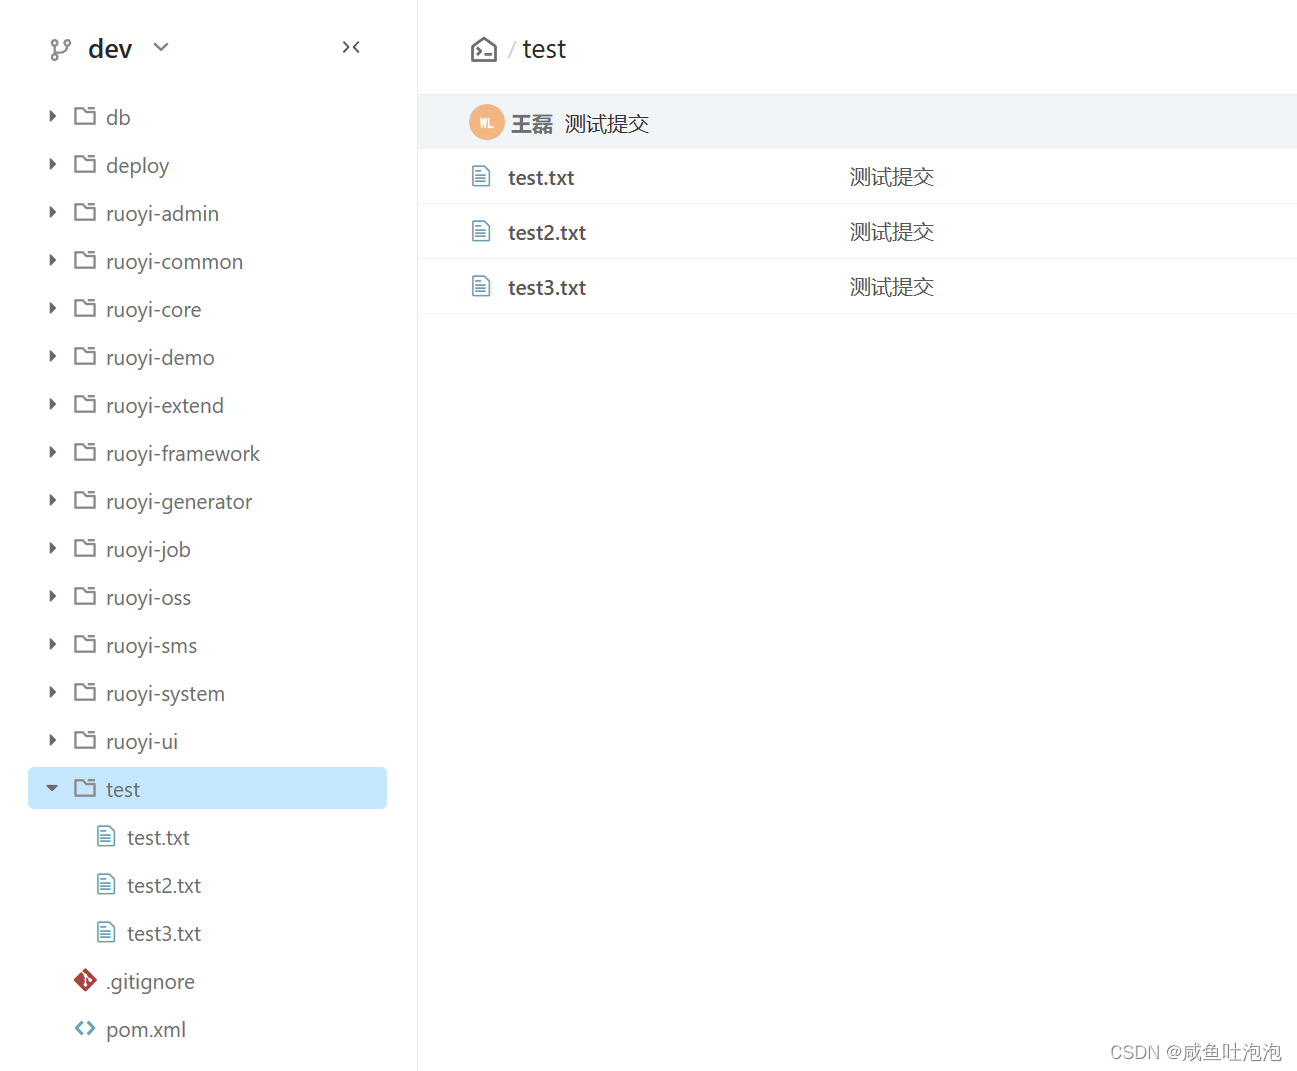
Task: Expand the ruoyi-sms folder arrow
Action: point(53,645)
